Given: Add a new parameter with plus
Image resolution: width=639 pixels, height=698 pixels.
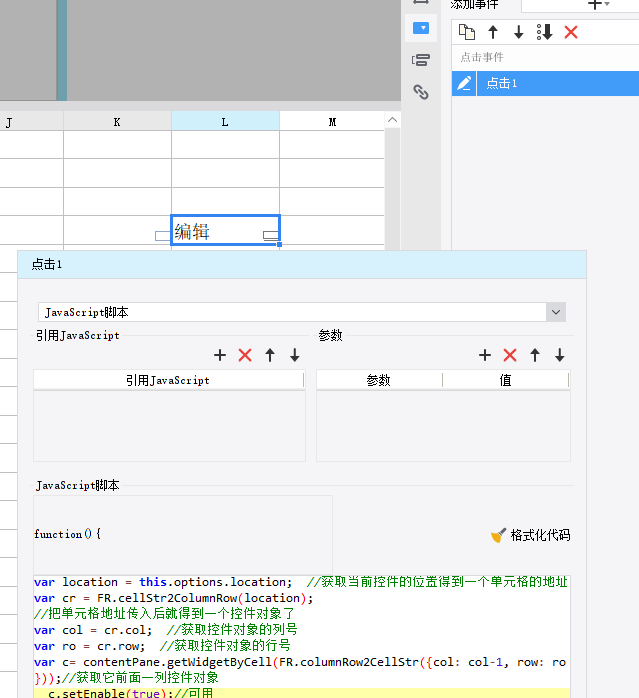Looking at the screenshot, I should [x=485, y=355].
